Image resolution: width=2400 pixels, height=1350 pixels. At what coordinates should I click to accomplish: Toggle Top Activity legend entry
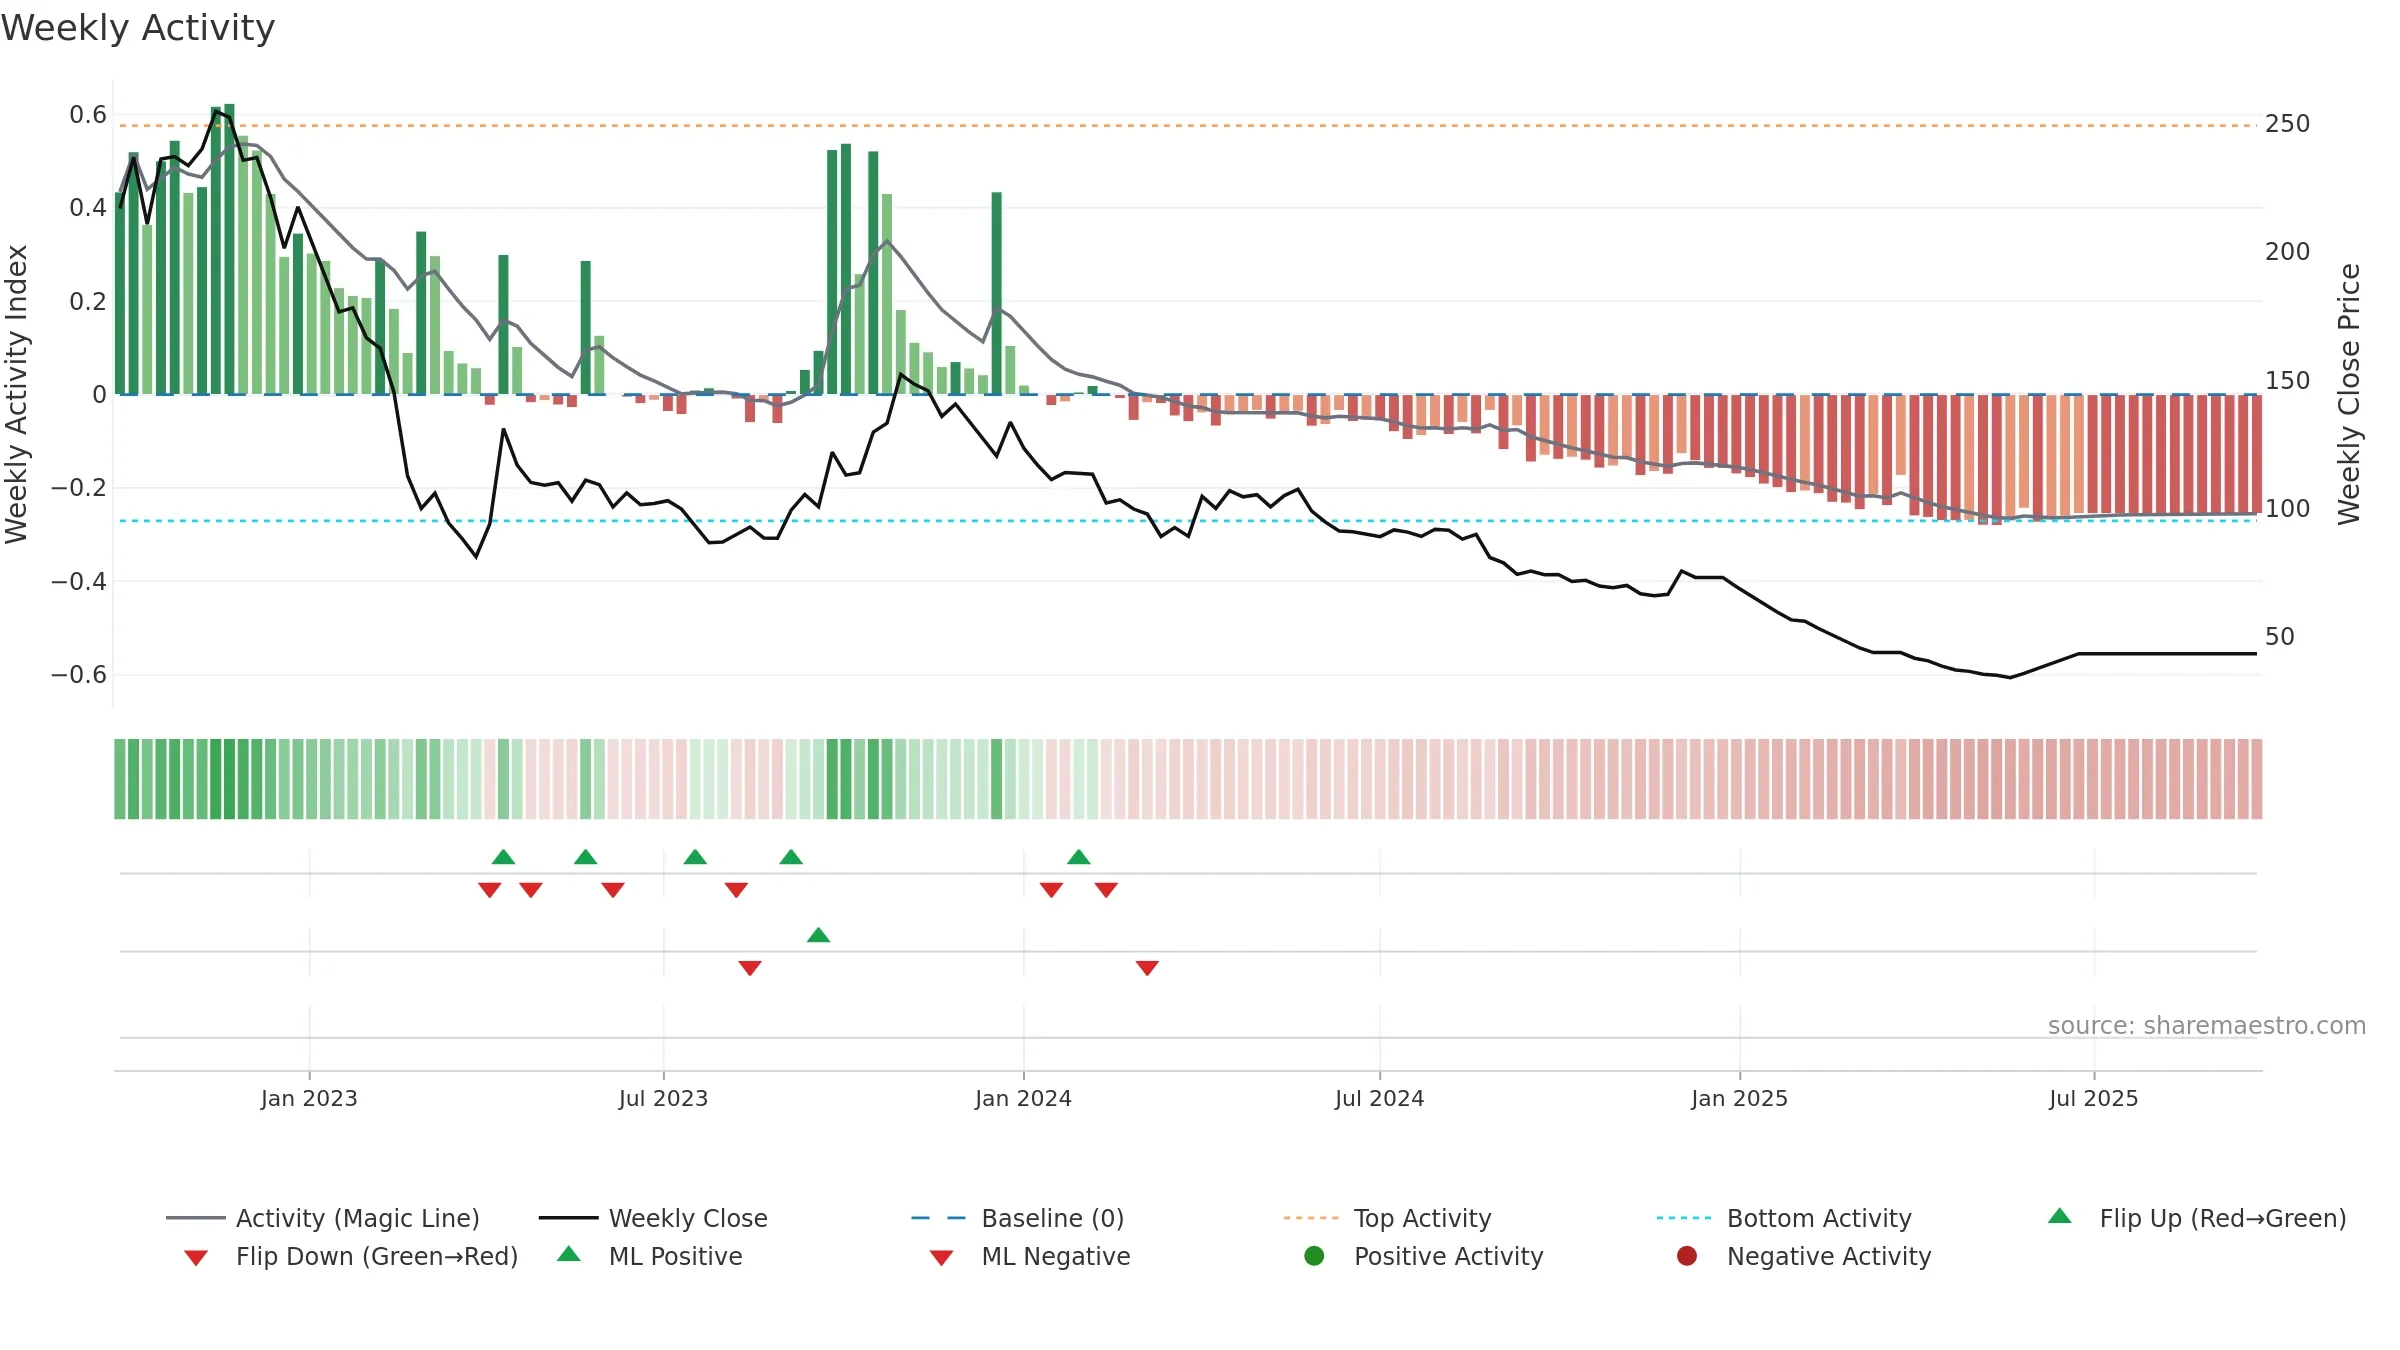point(1387,1218)
